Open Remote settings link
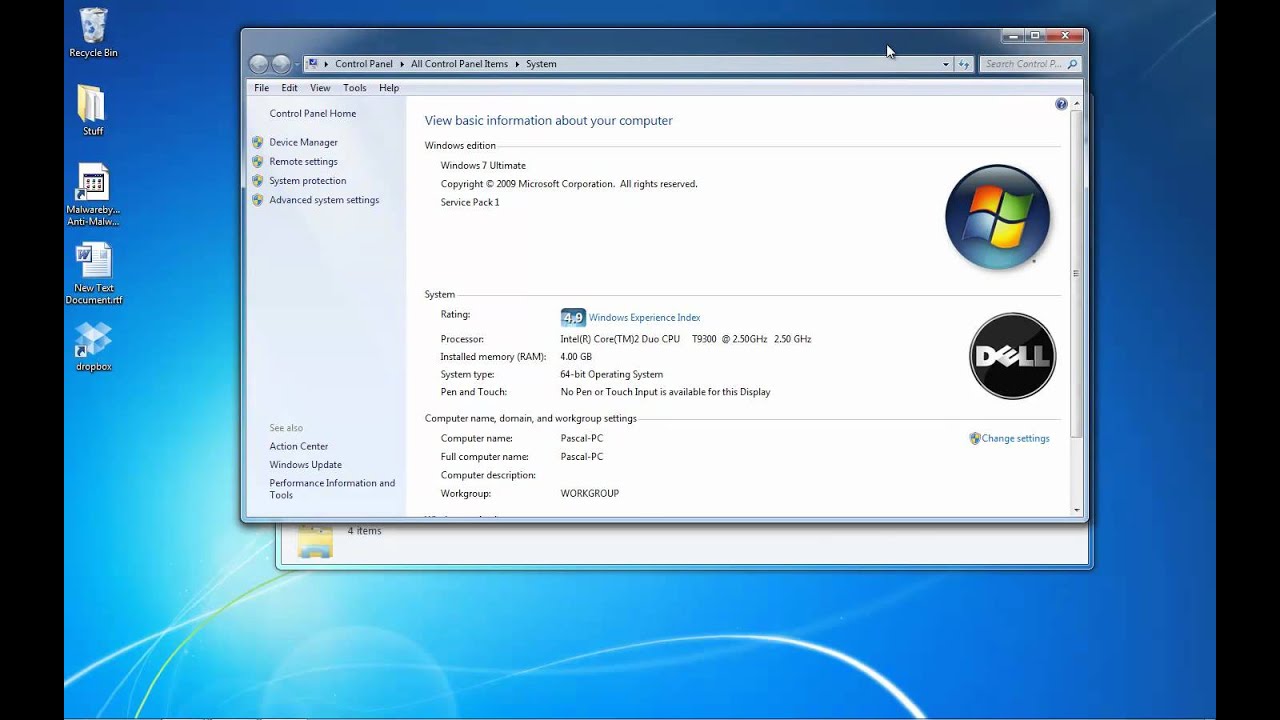The image size is (1280, 720). pos(303,162)
